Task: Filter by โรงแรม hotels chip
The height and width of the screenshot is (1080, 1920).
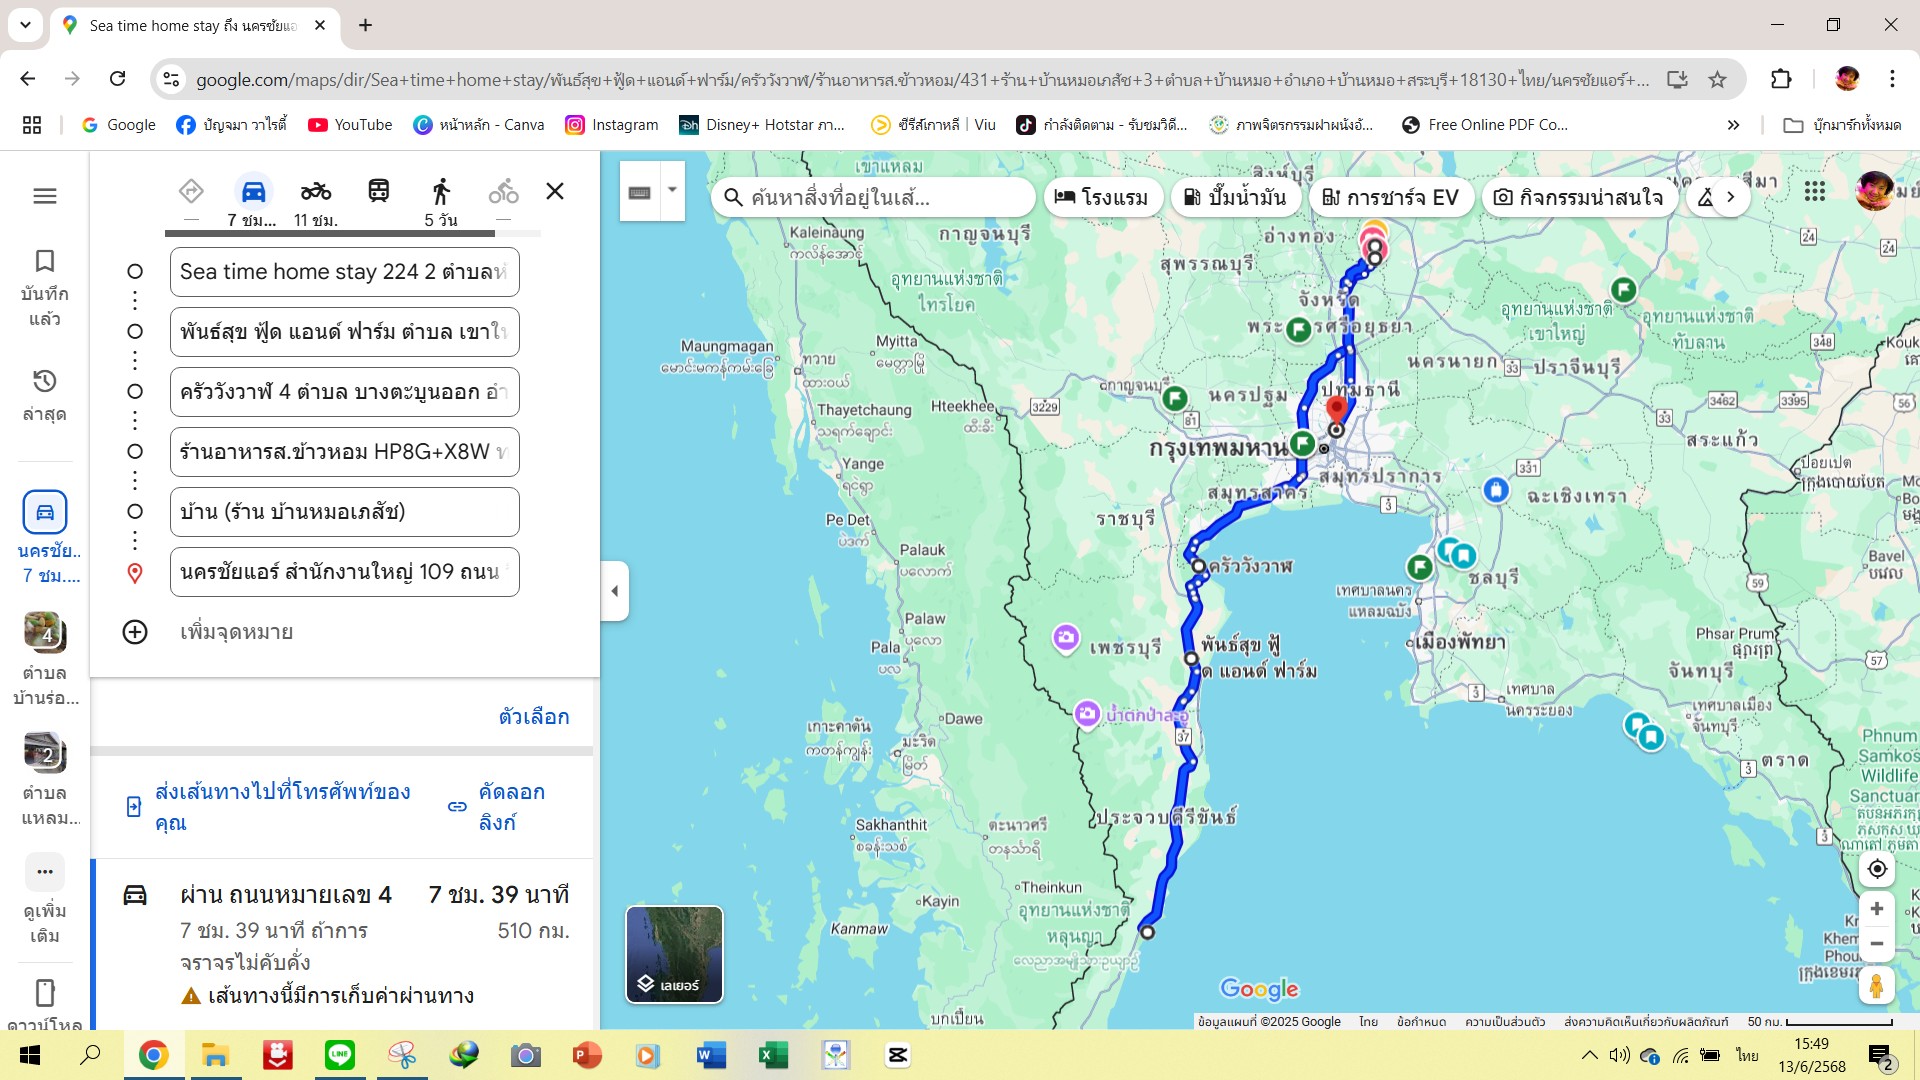Action: [1102, 197]
